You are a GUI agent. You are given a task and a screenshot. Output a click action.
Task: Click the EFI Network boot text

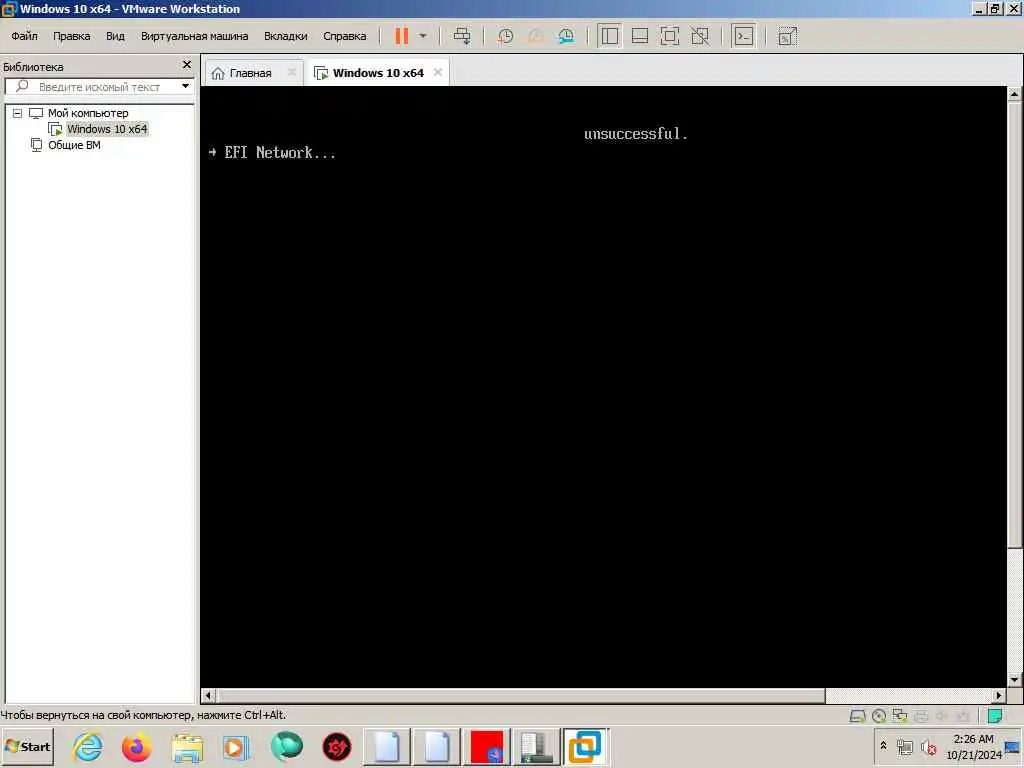pyautogui.click(x=280, y=153)
